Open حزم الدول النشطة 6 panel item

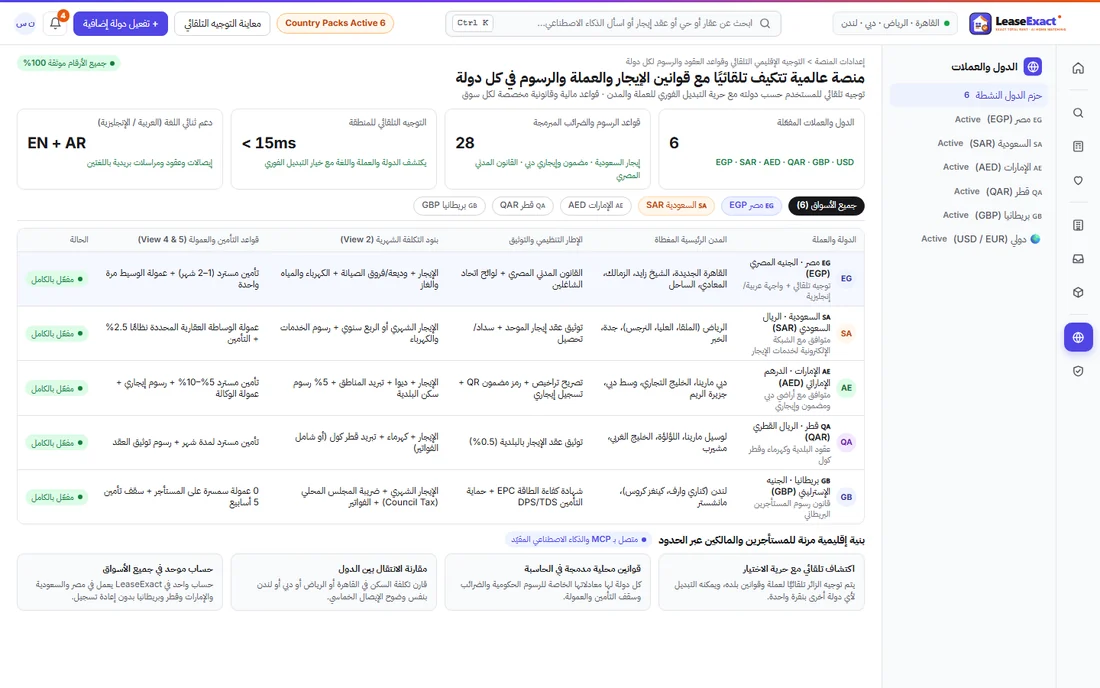969,95
